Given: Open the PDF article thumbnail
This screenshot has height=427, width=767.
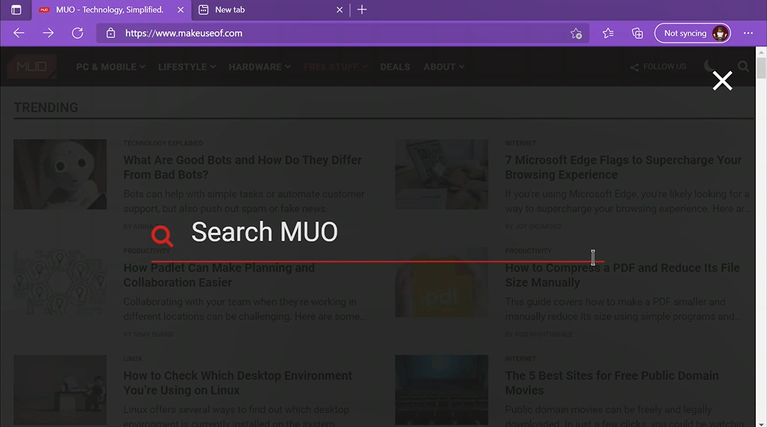Looking at the screenshot, I should tap(441, 282).
